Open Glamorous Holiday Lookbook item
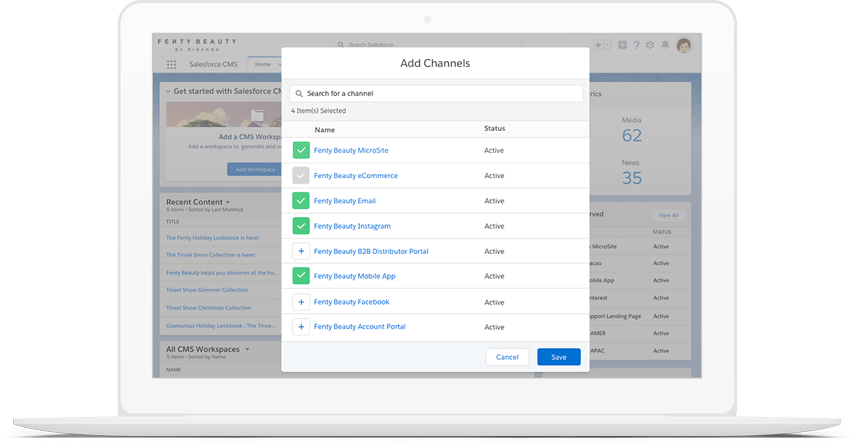857x447 pixels. [220, 326]
